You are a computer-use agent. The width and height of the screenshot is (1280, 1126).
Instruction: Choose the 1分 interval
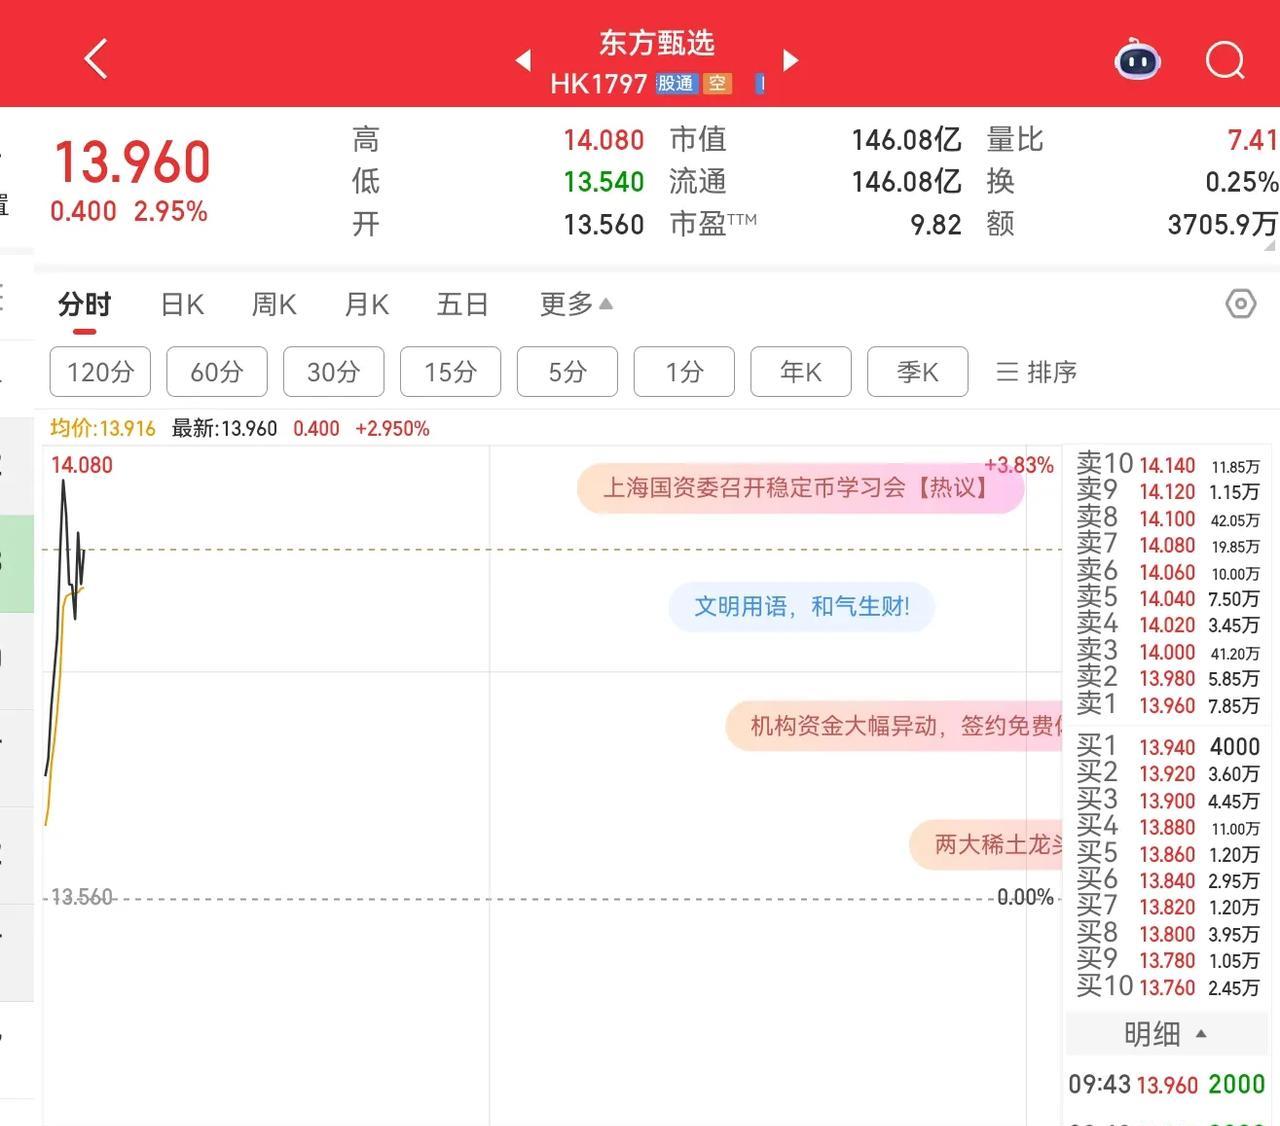(x=684, y=372)
